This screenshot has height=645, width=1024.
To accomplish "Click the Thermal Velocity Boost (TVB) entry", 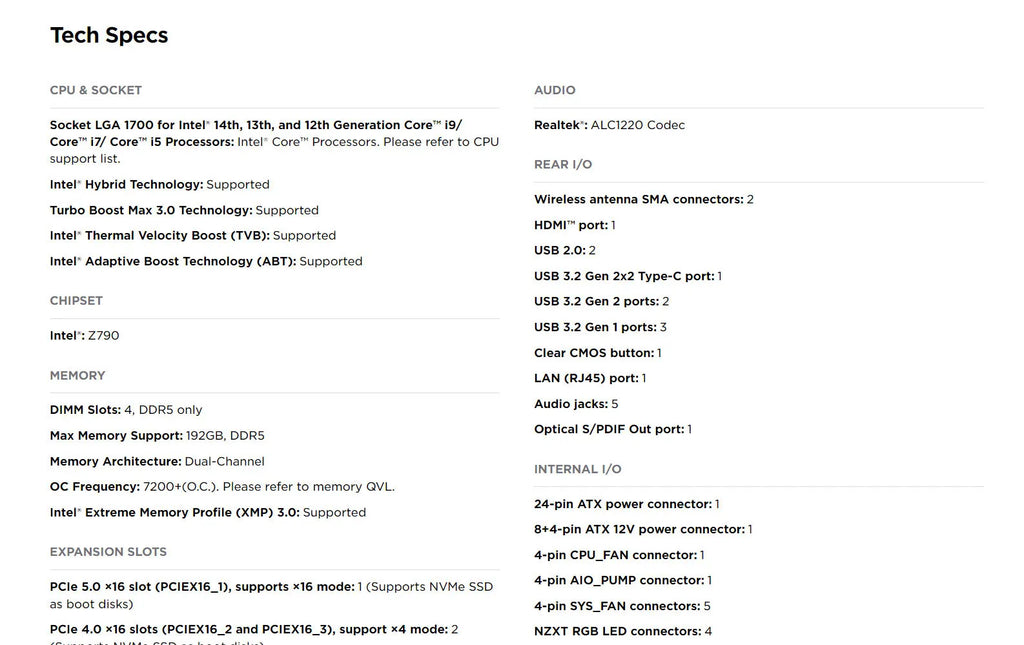I will point(192,235).
